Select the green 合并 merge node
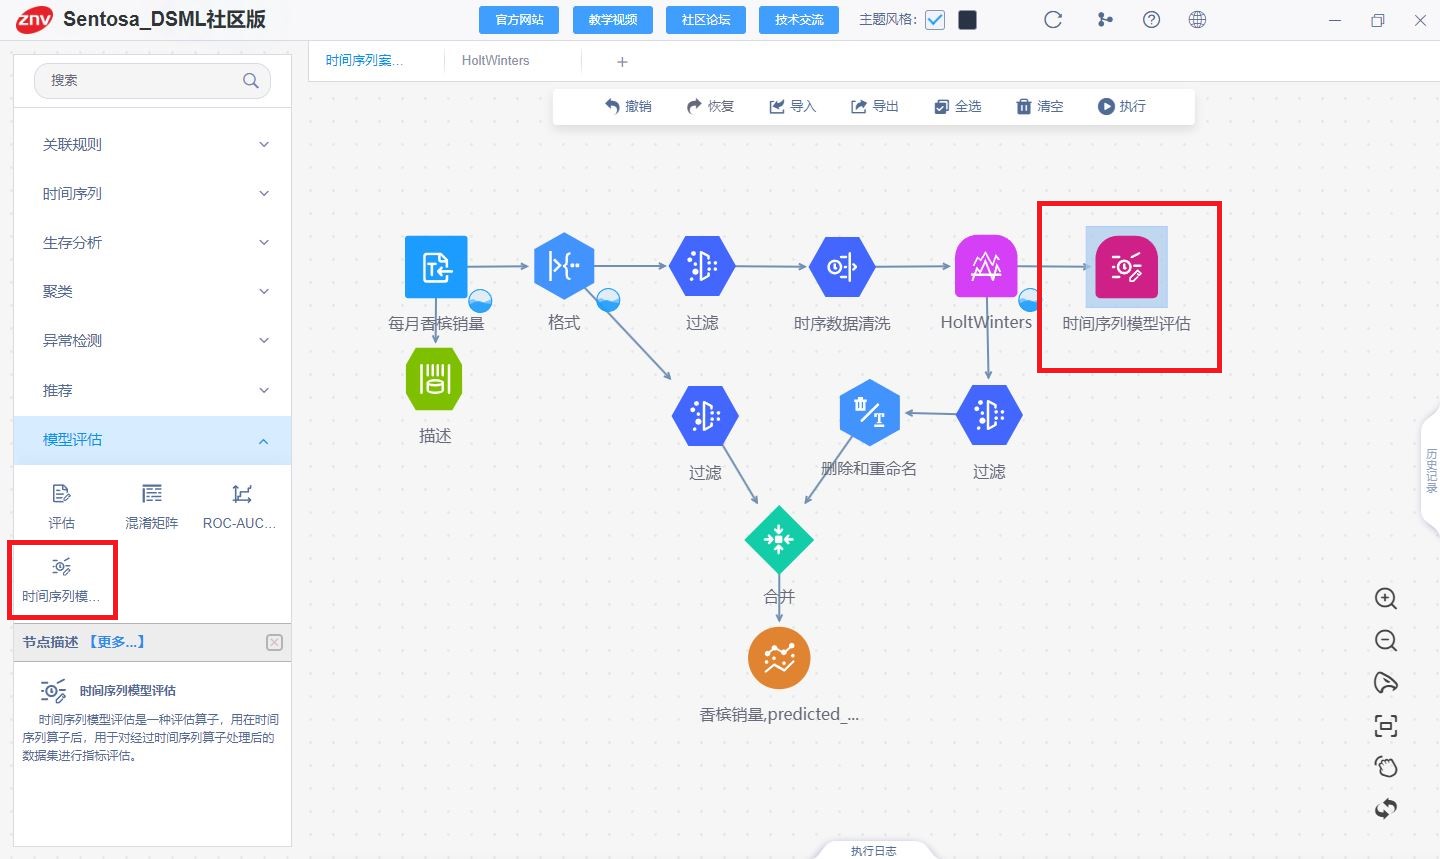The width and height of the screenshot is (1440, 859). tap(779, 540)
